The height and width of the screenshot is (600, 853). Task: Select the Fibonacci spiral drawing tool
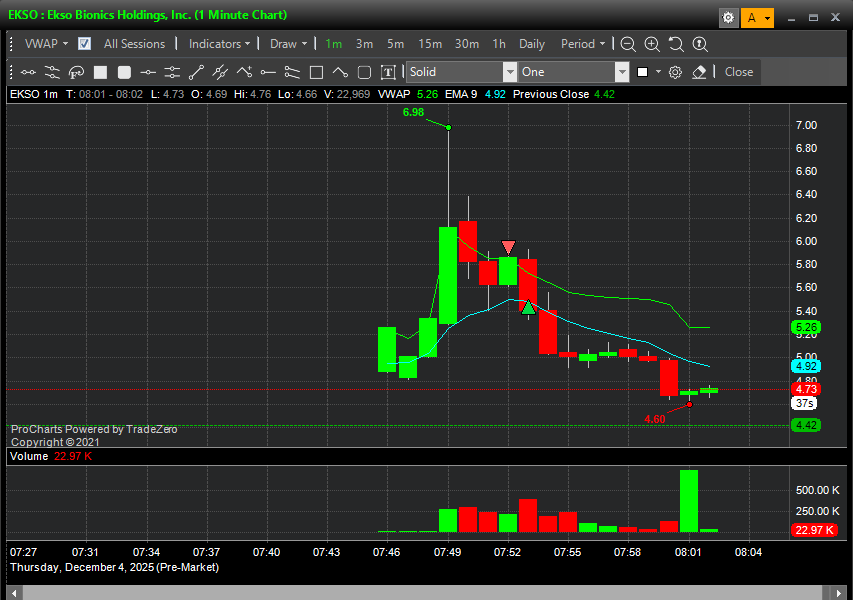(x=76, y=72)
